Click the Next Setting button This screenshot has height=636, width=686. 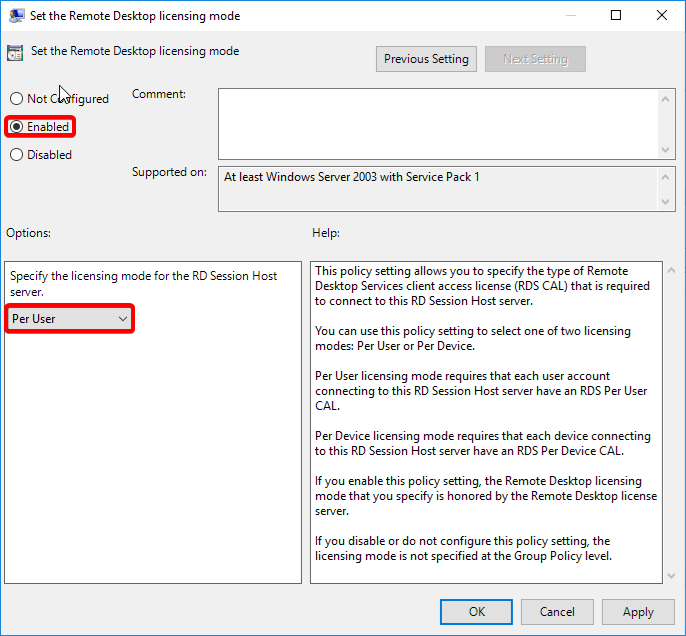[535, 59]
